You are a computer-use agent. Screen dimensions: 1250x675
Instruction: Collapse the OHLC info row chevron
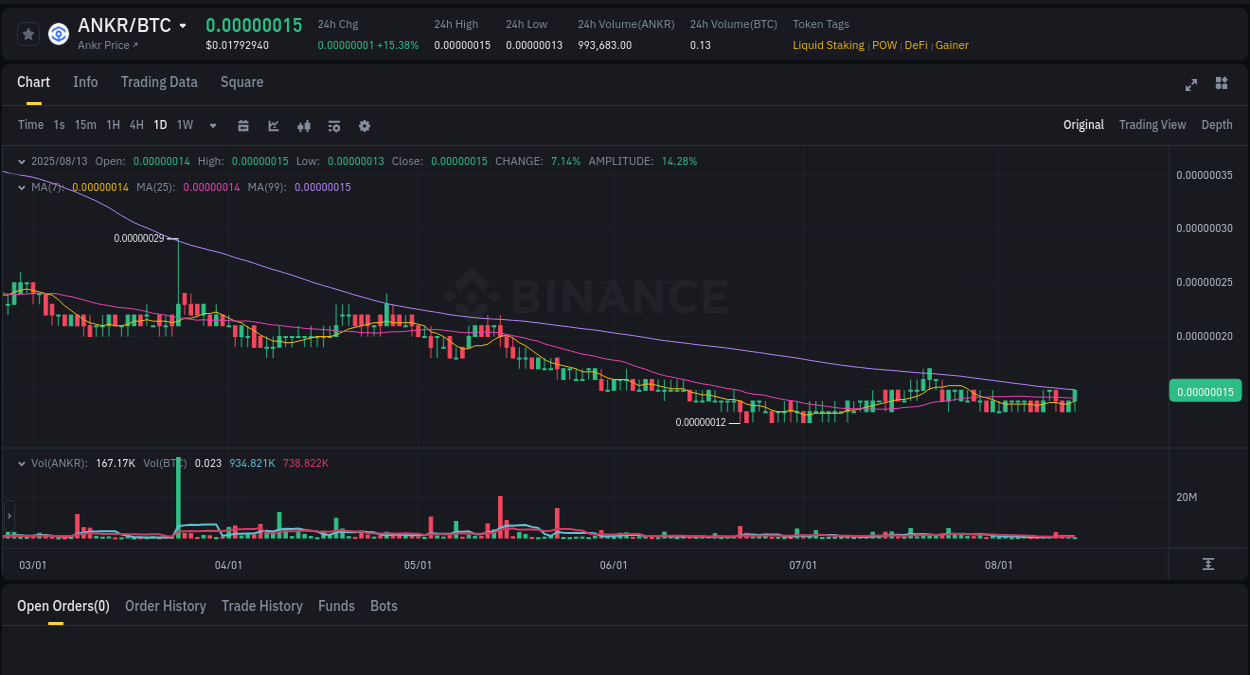coord(22,160)
